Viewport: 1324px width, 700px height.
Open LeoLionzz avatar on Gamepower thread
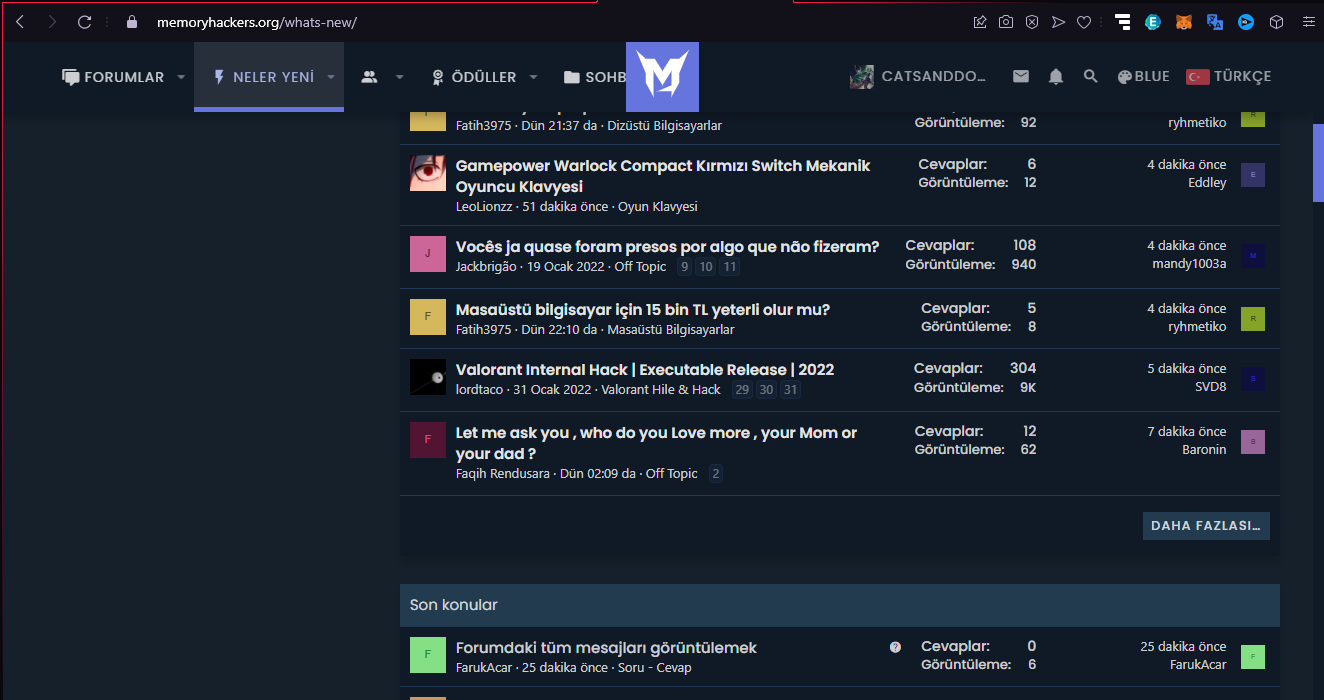[x=428, y=173]
